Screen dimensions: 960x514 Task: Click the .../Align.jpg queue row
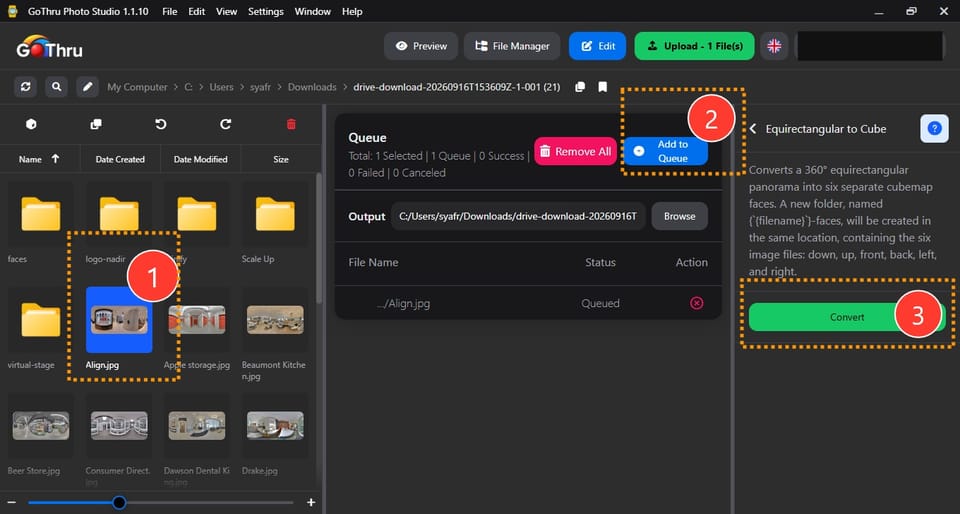coord(528,303)
